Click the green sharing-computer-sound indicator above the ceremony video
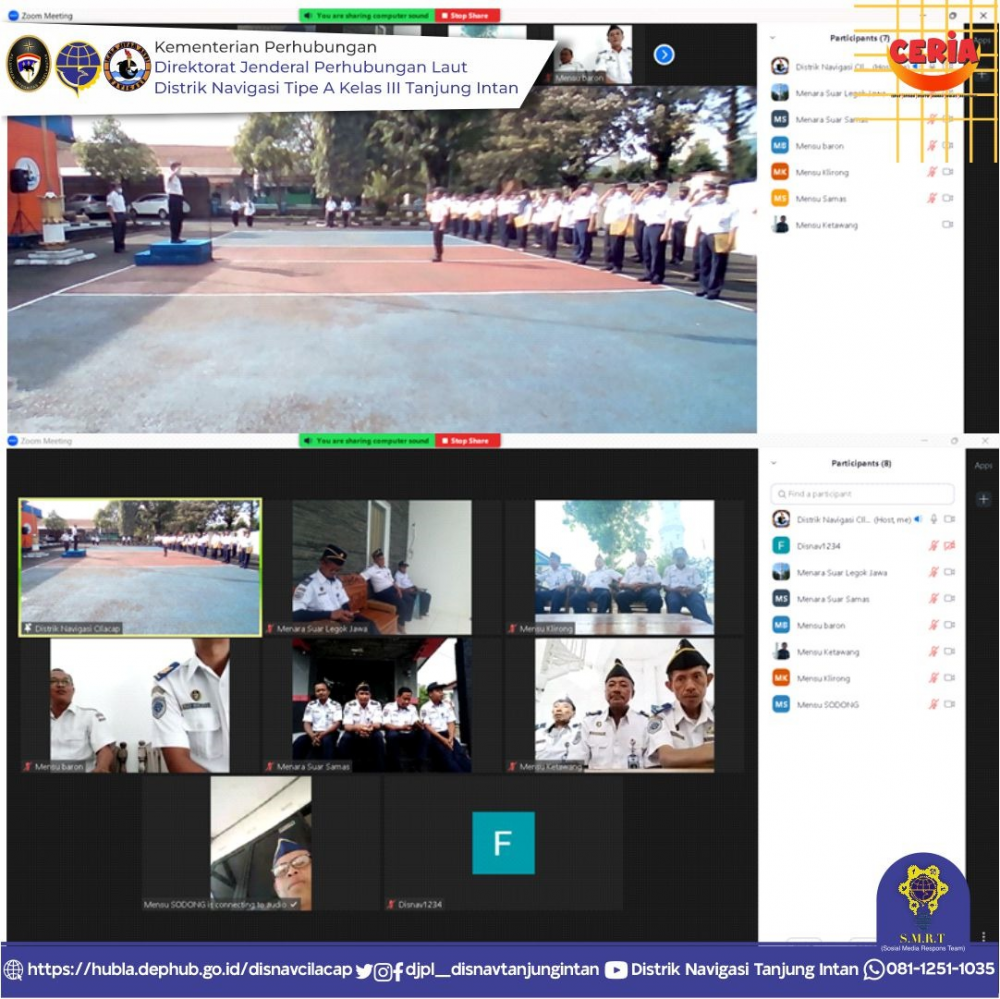Image resolution: width=1000 pixels, height=999 pixels. click(x=367, y=15)
